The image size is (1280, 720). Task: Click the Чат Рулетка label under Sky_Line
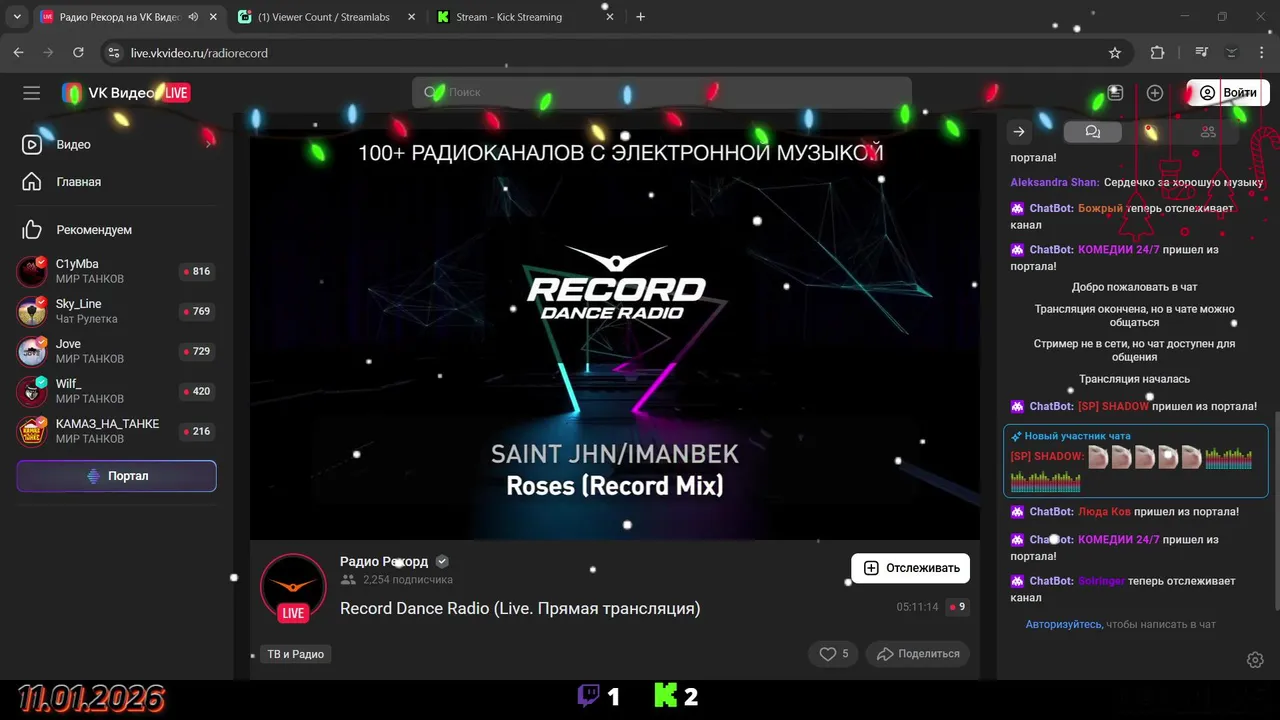click(87, 319)
